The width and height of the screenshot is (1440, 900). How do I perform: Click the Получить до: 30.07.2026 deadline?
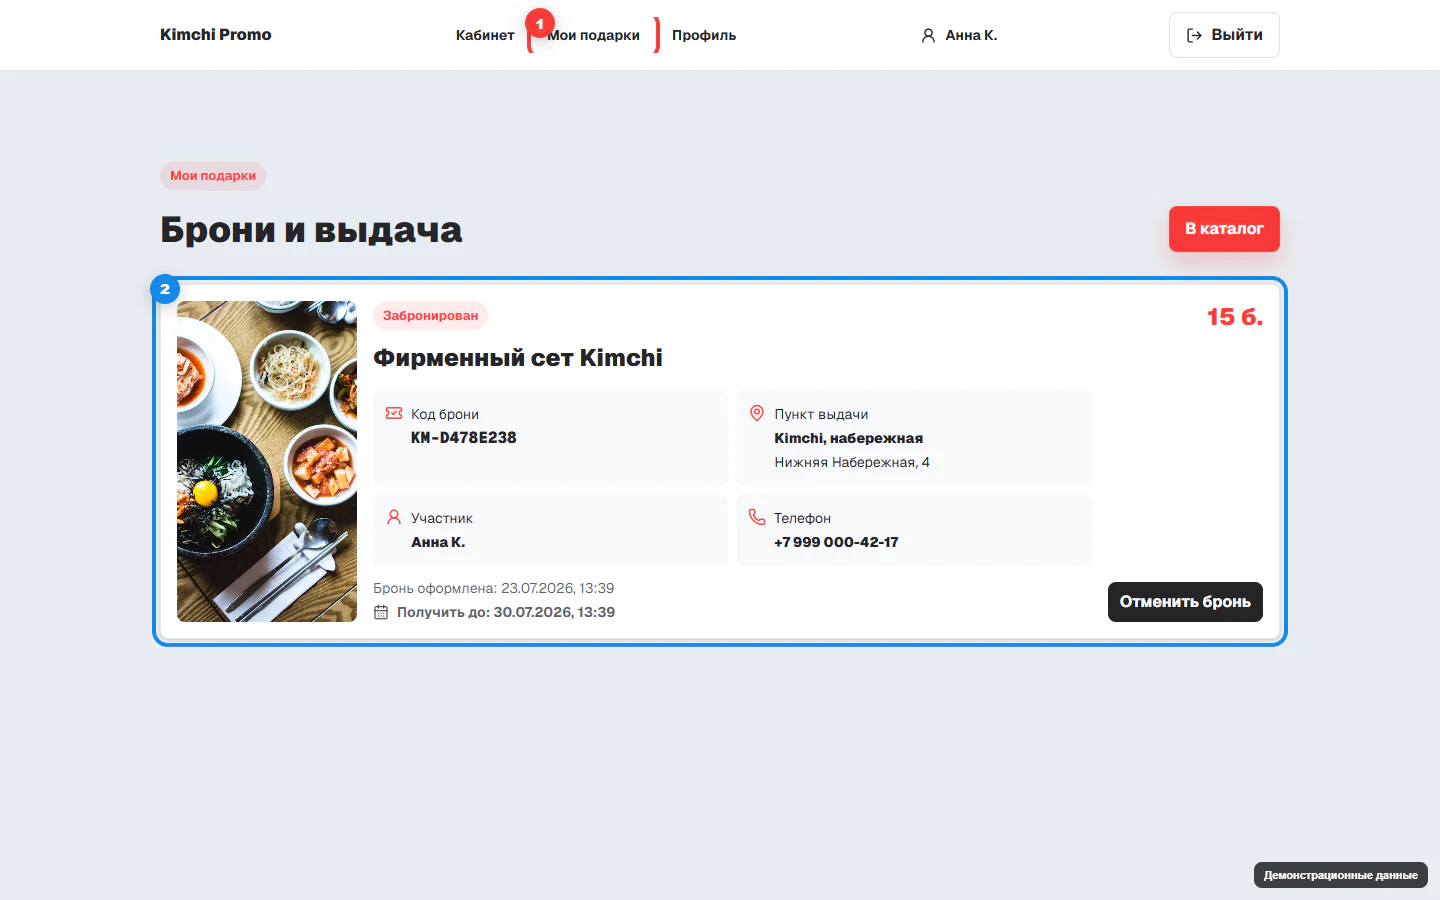[x=506, y=612]
